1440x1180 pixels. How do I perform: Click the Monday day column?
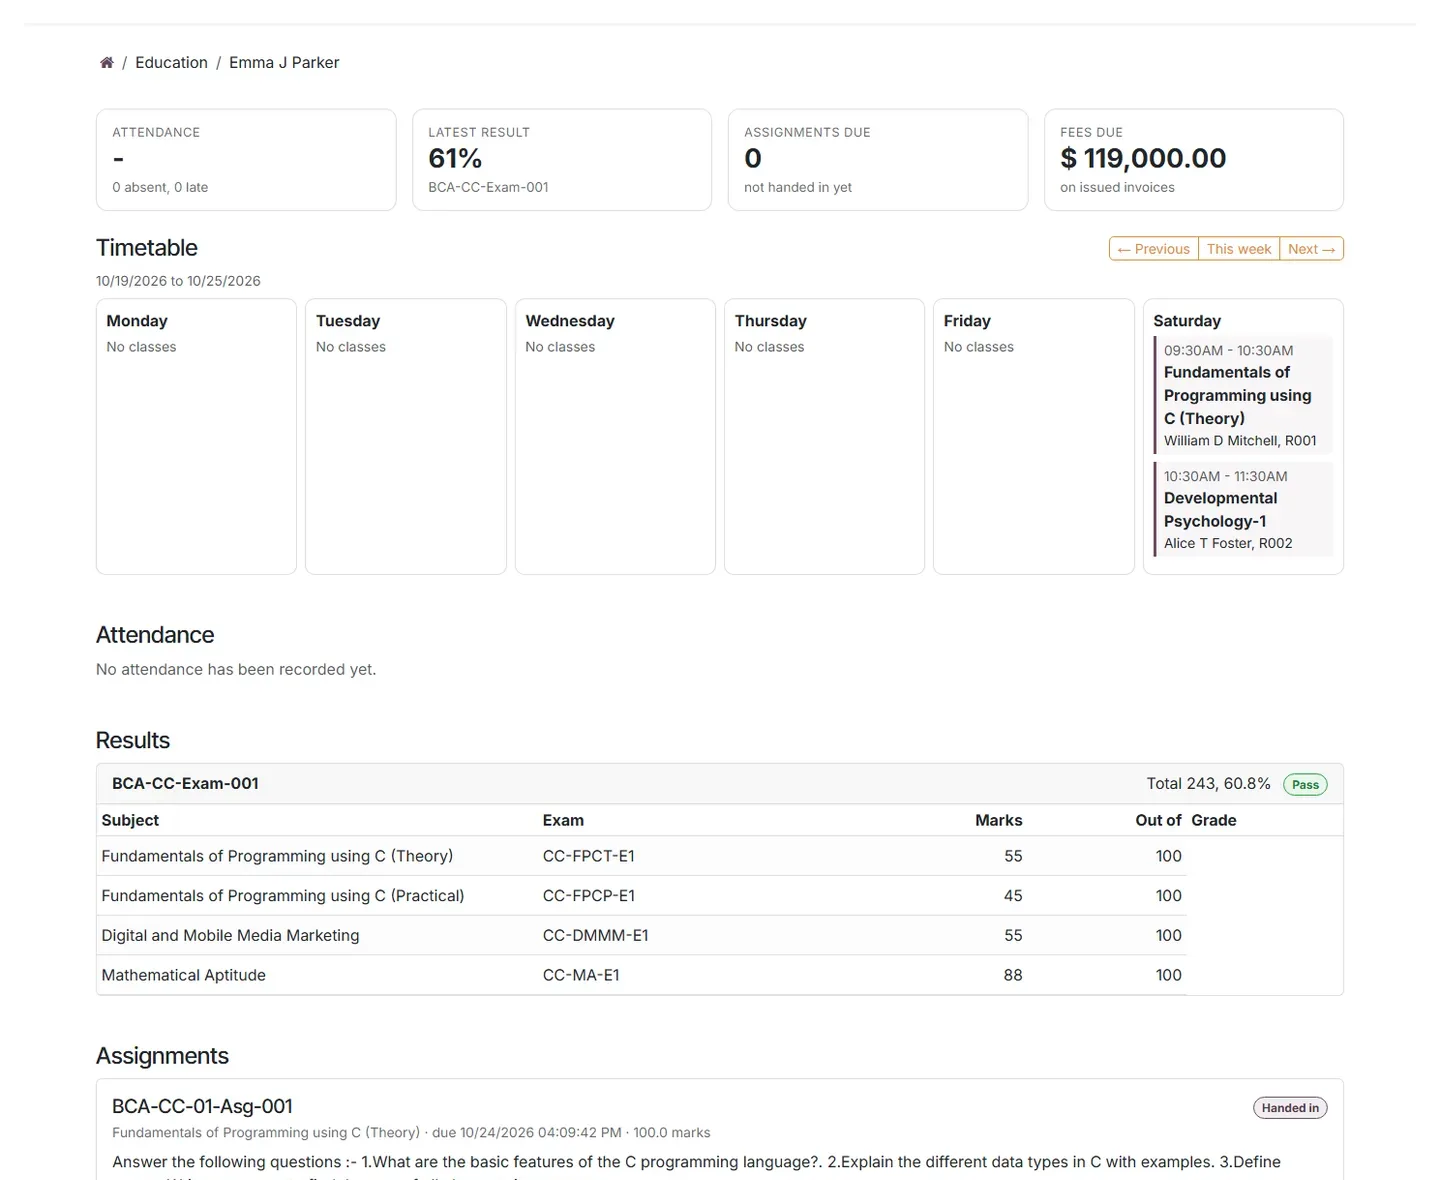point(196,437)
